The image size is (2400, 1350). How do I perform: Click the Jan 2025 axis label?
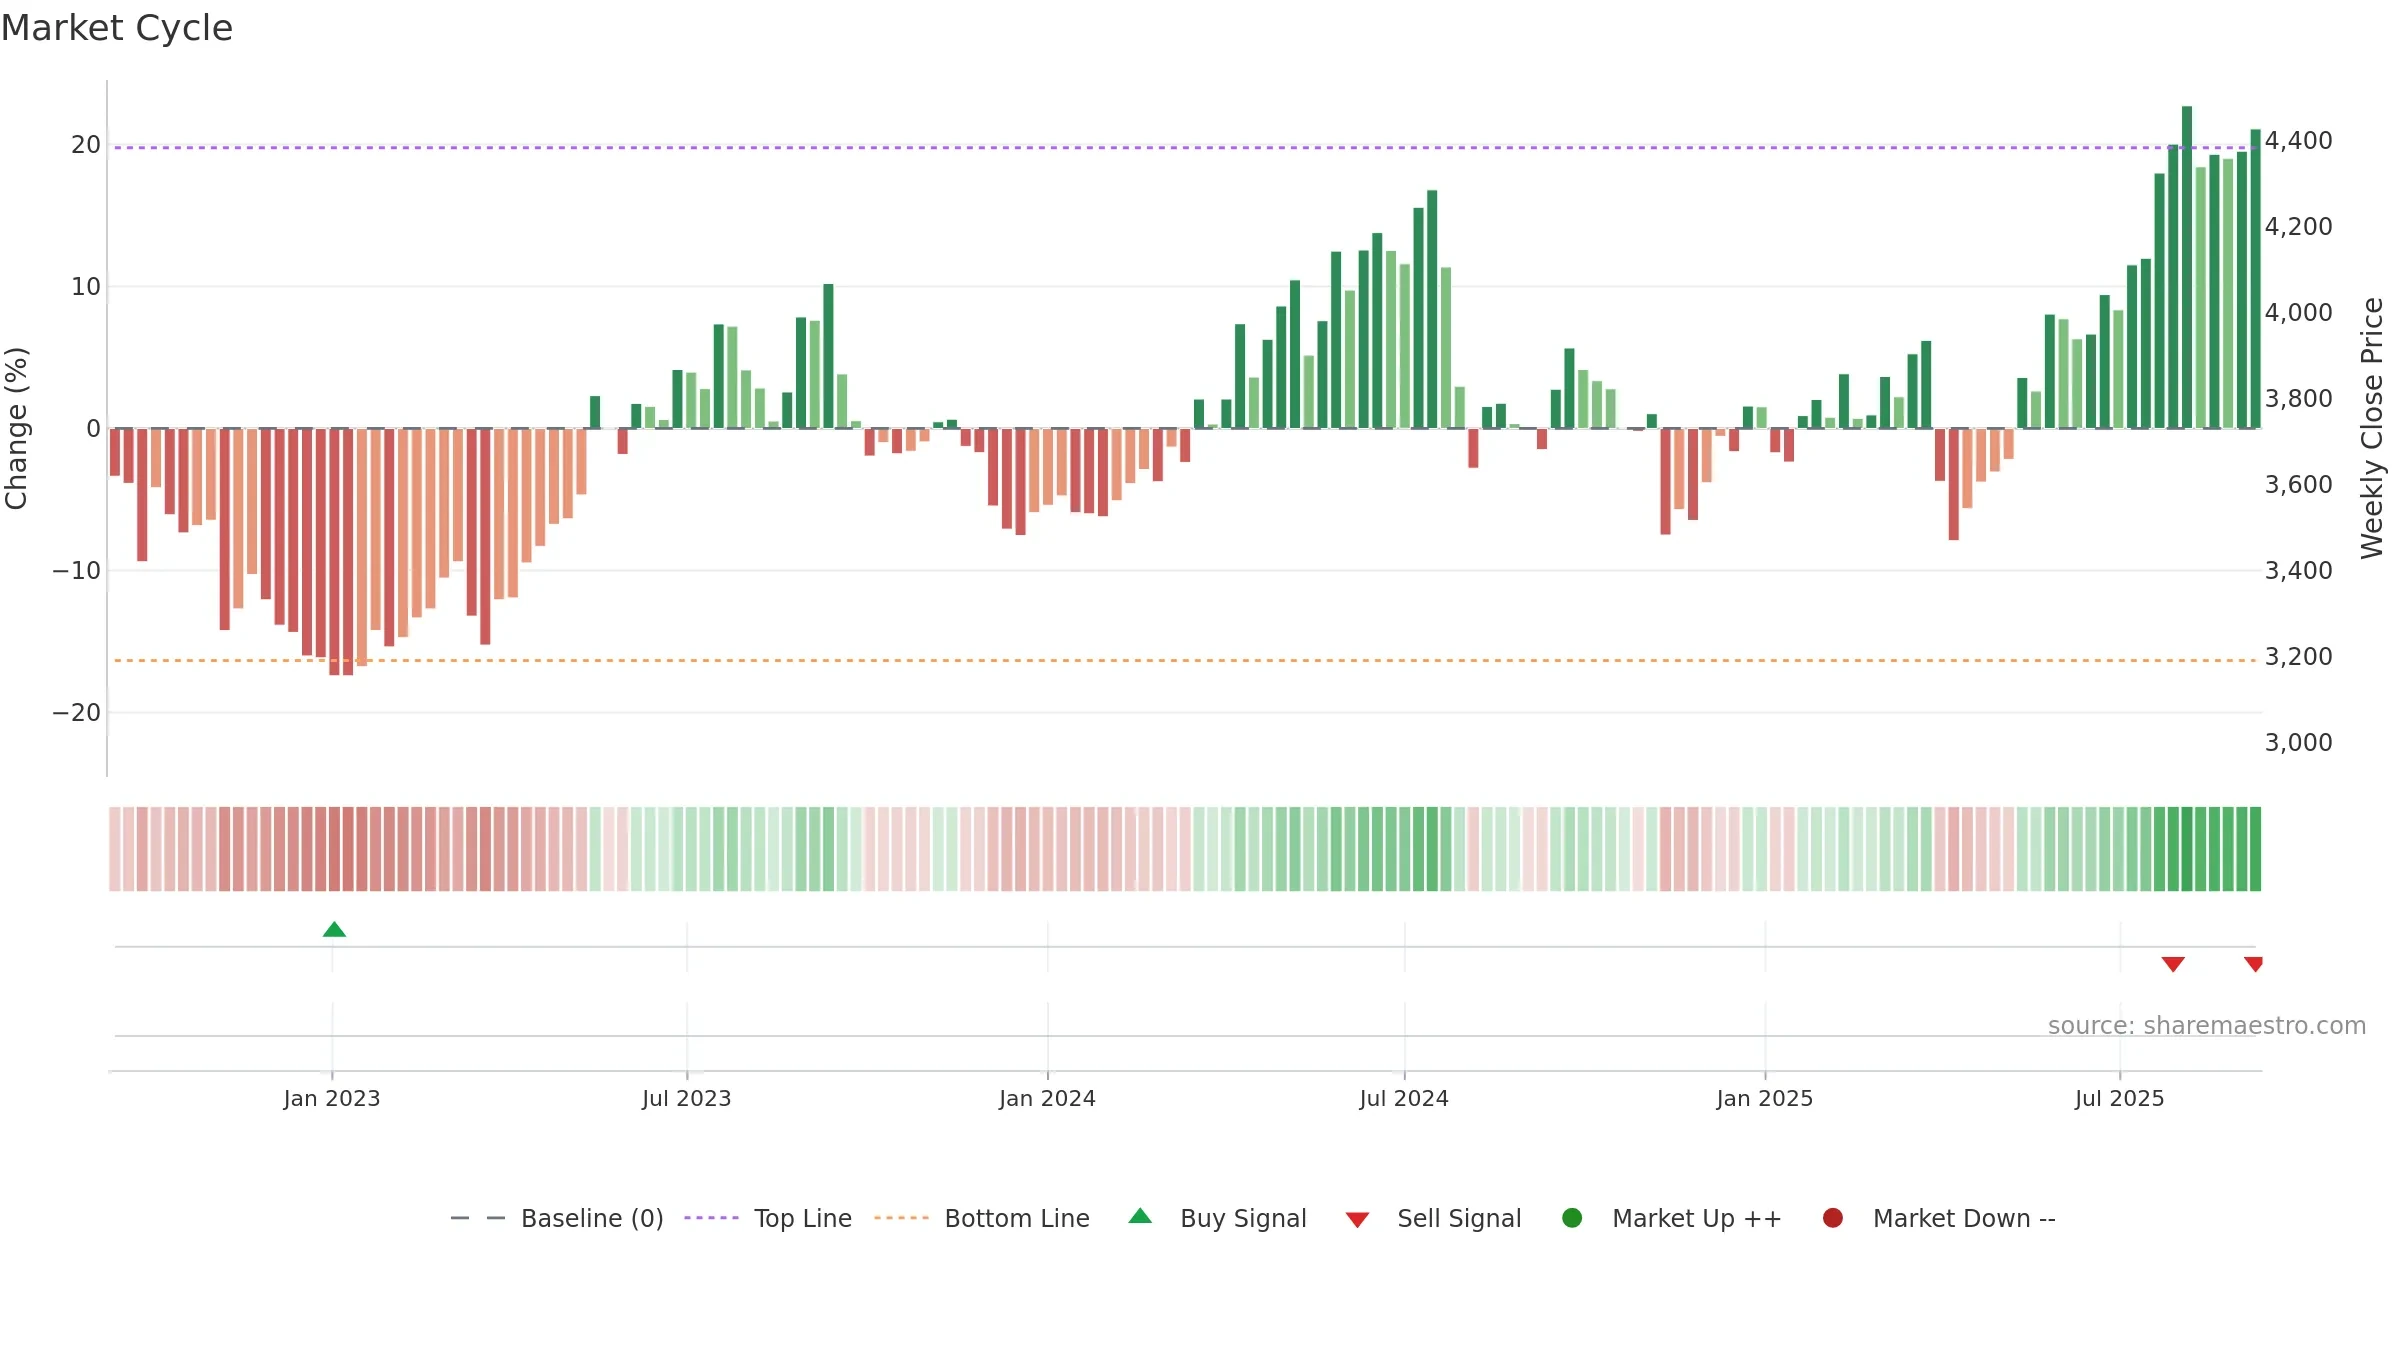point(1765,1098)
